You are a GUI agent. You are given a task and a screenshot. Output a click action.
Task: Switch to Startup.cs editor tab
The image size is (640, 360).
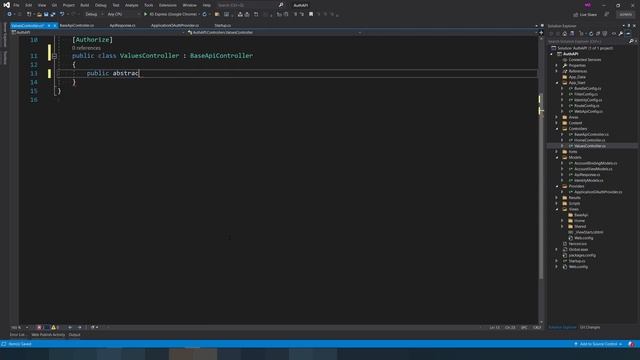(x=223, y=25)
